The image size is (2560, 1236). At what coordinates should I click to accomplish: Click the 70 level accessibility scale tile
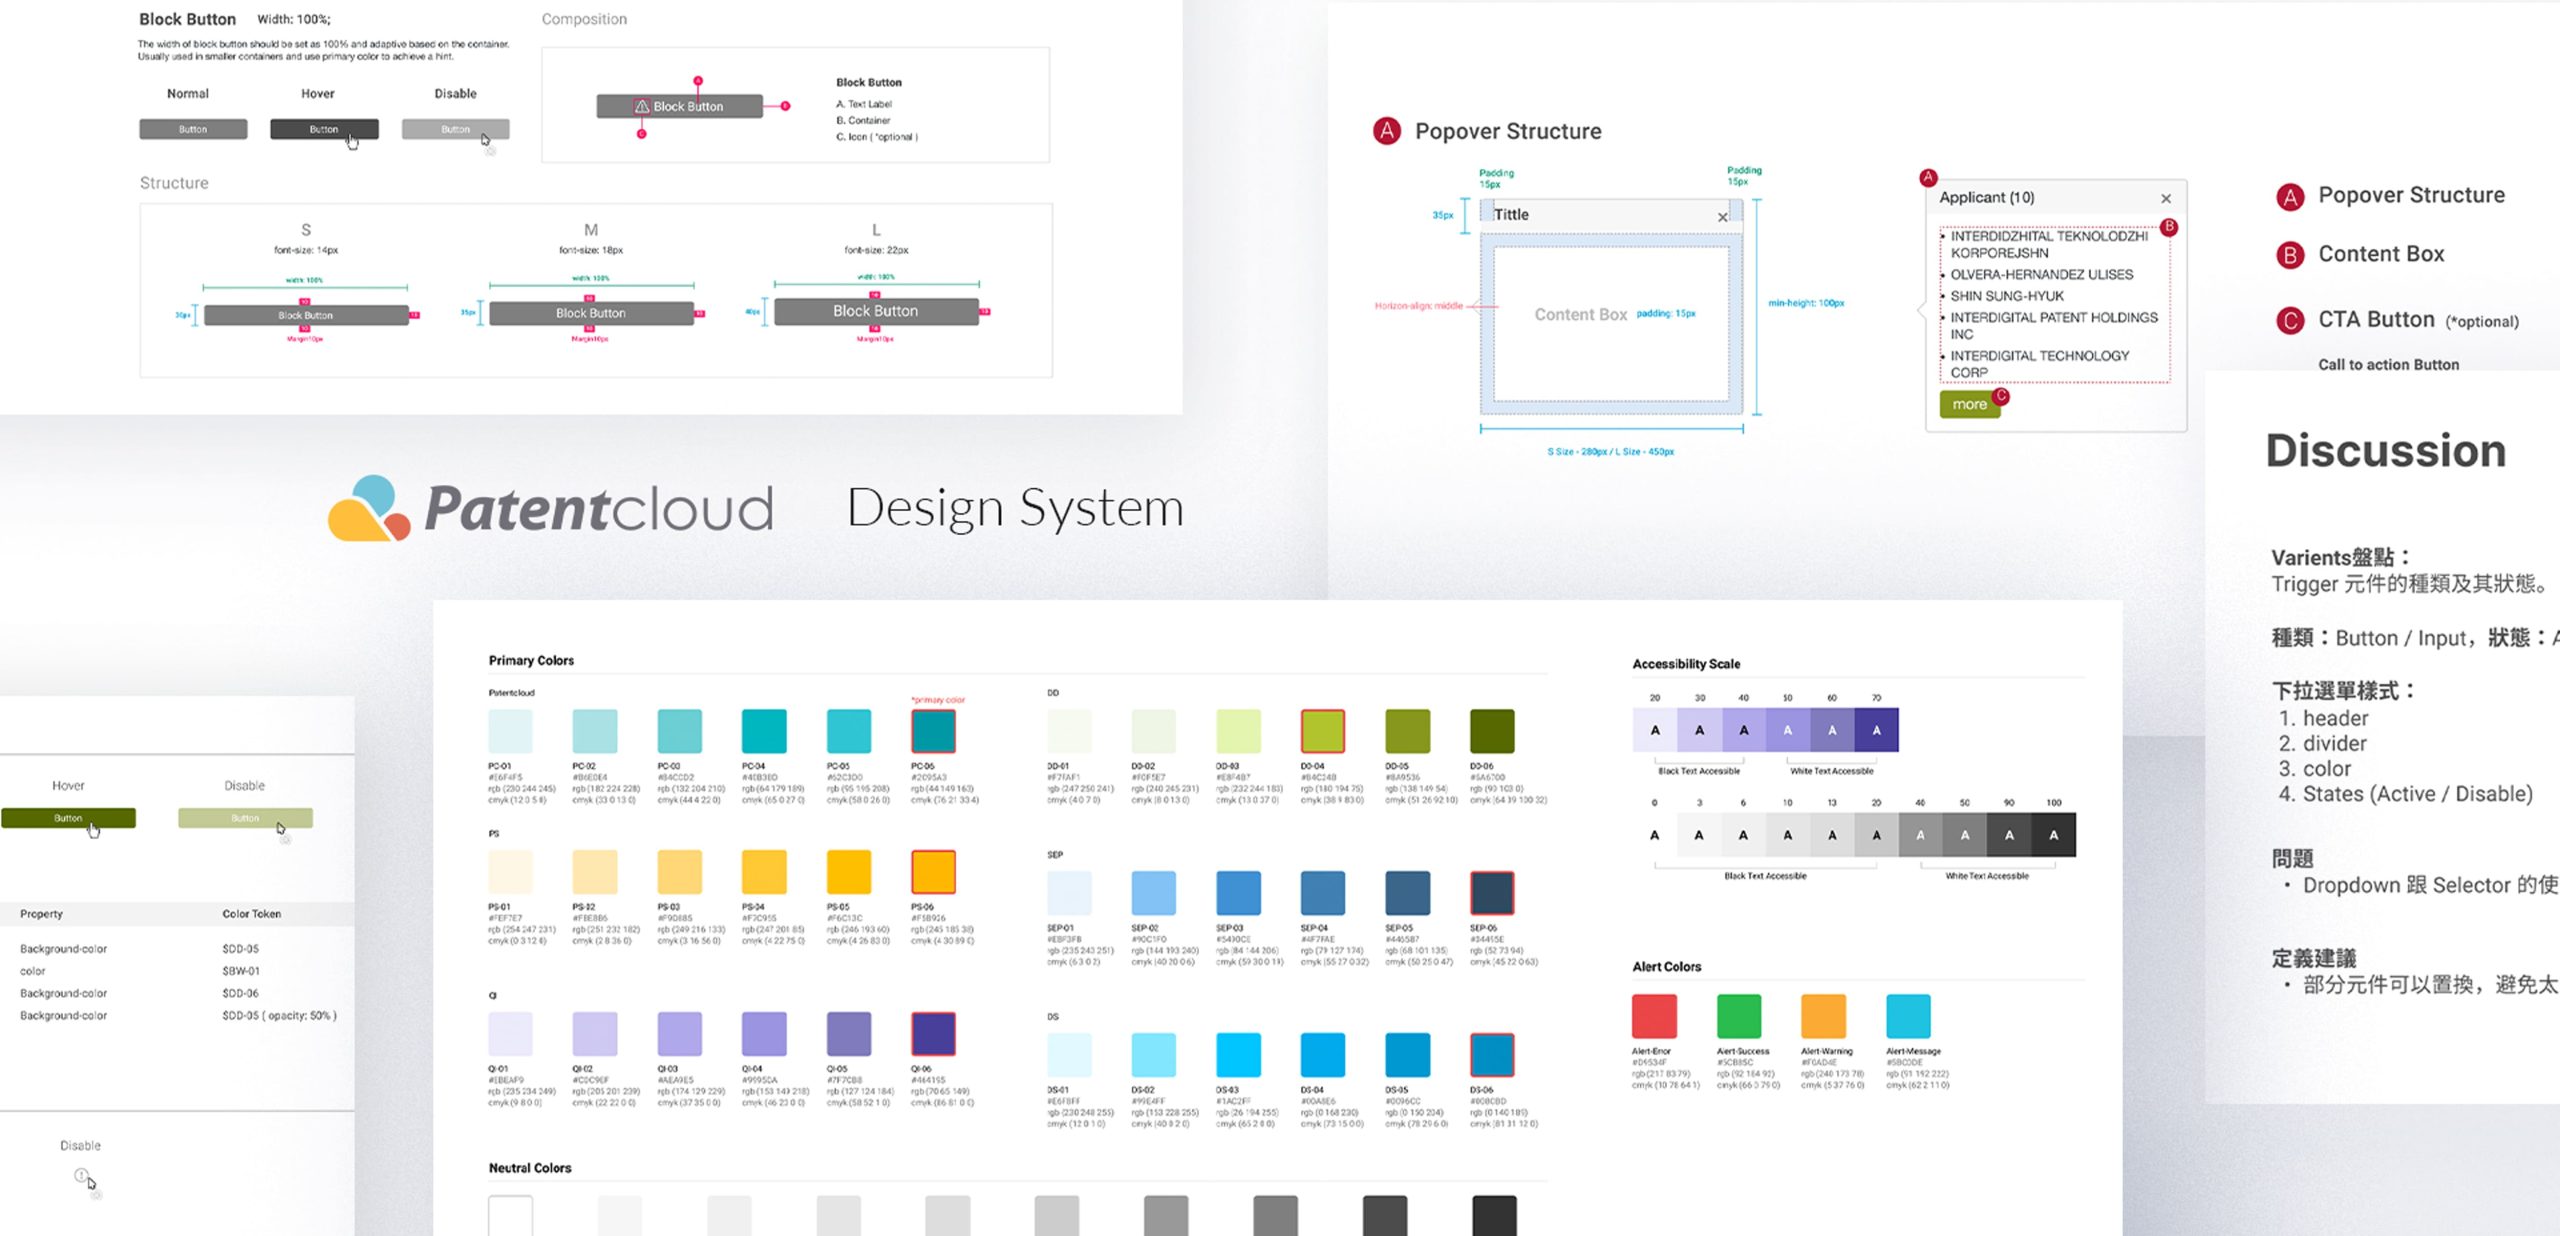click(1876, 730)
